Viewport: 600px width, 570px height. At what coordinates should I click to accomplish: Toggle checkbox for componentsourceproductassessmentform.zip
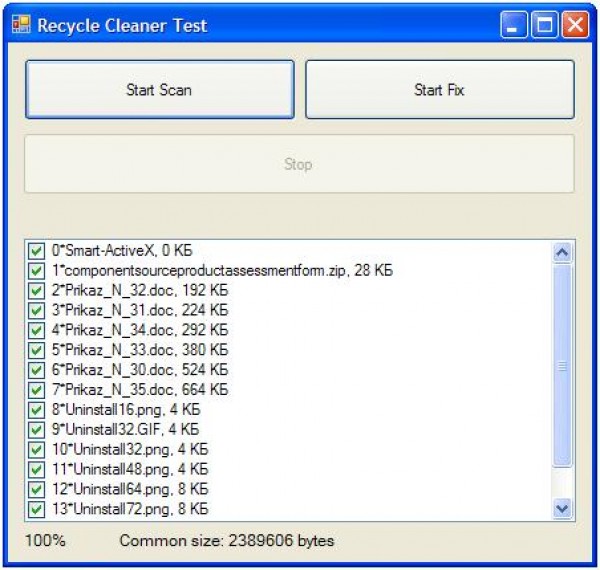pos(37,271)
